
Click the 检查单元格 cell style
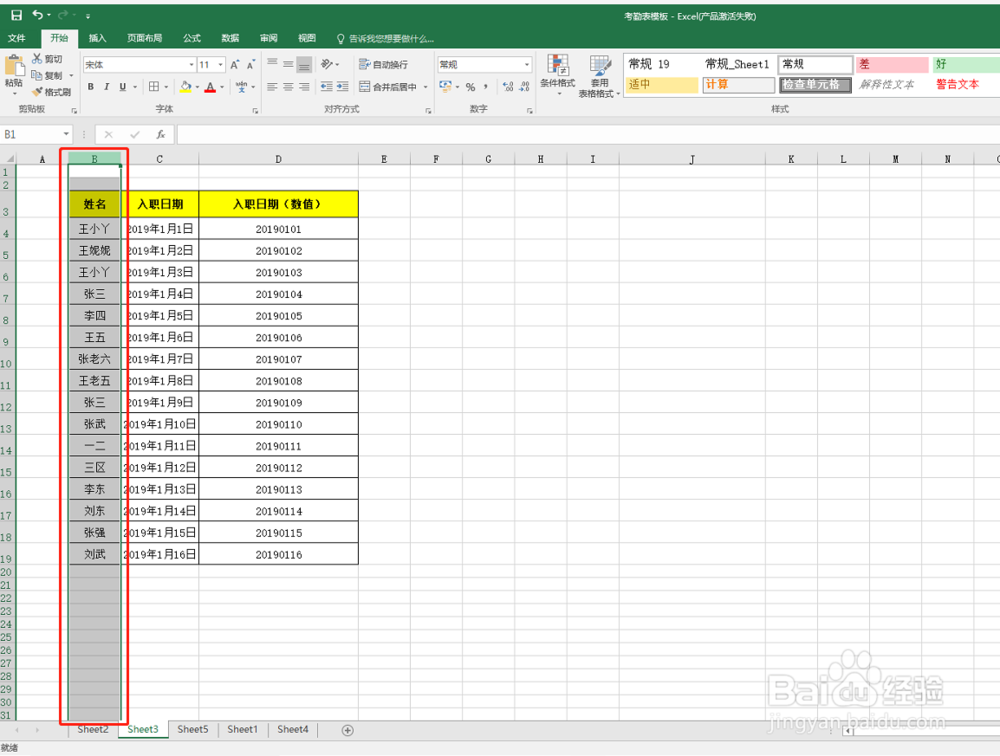pos(815,85)
